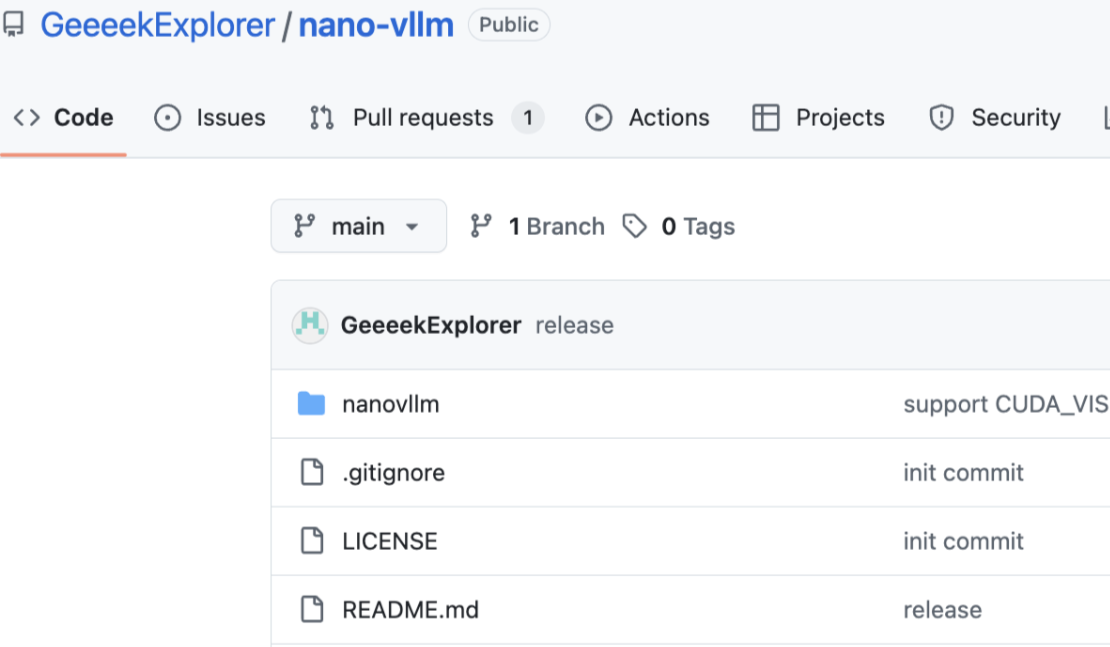Go to the Pull requests tab

pos(422,118)
